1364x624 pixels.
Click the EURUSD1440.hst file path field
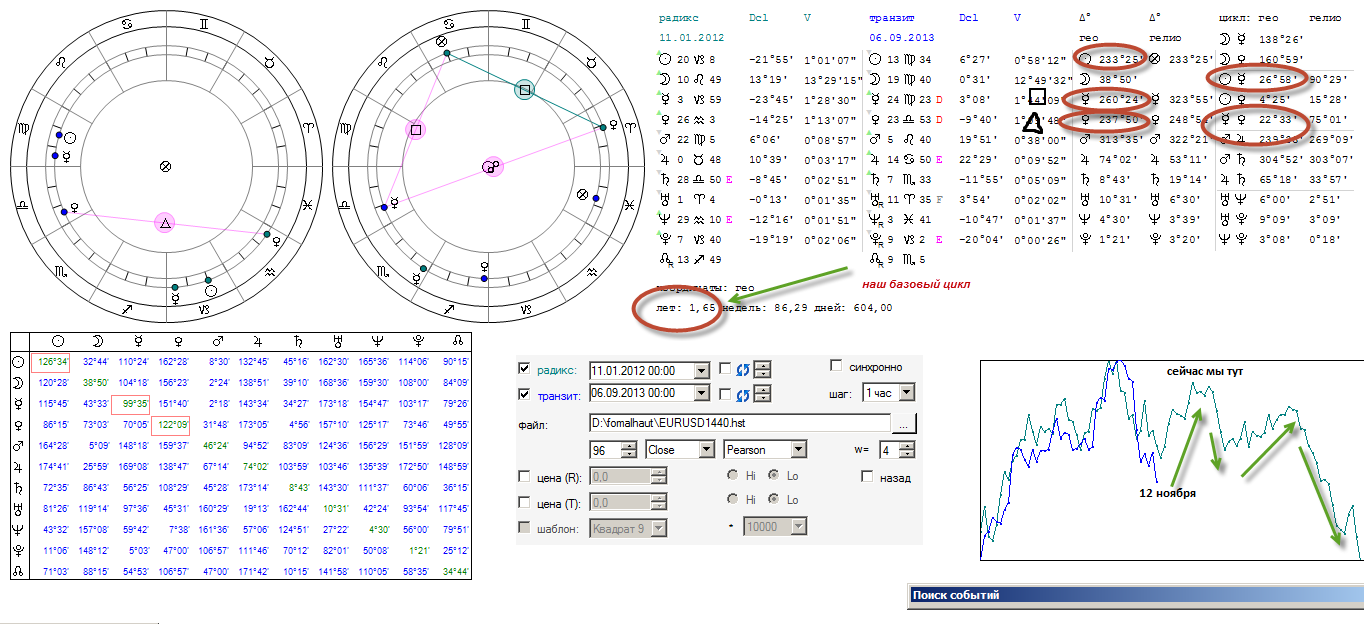point(739,423)
